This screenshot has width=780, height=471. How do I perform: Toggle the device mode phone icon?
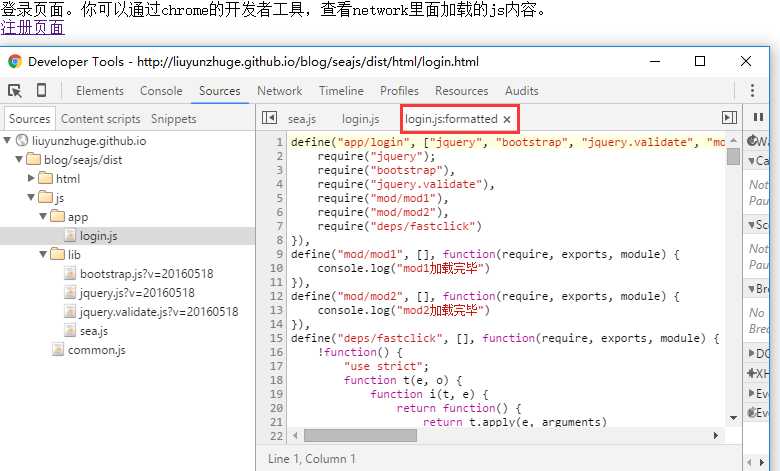pyautogui.click(x=42, y=90)
